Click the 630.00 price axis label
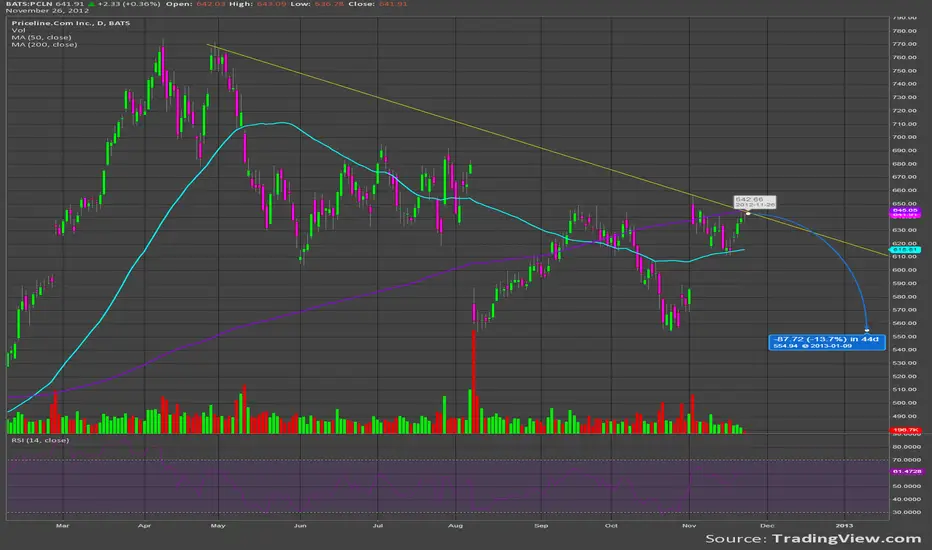Viewport: 932px width, 550px height. click(904, 230)
